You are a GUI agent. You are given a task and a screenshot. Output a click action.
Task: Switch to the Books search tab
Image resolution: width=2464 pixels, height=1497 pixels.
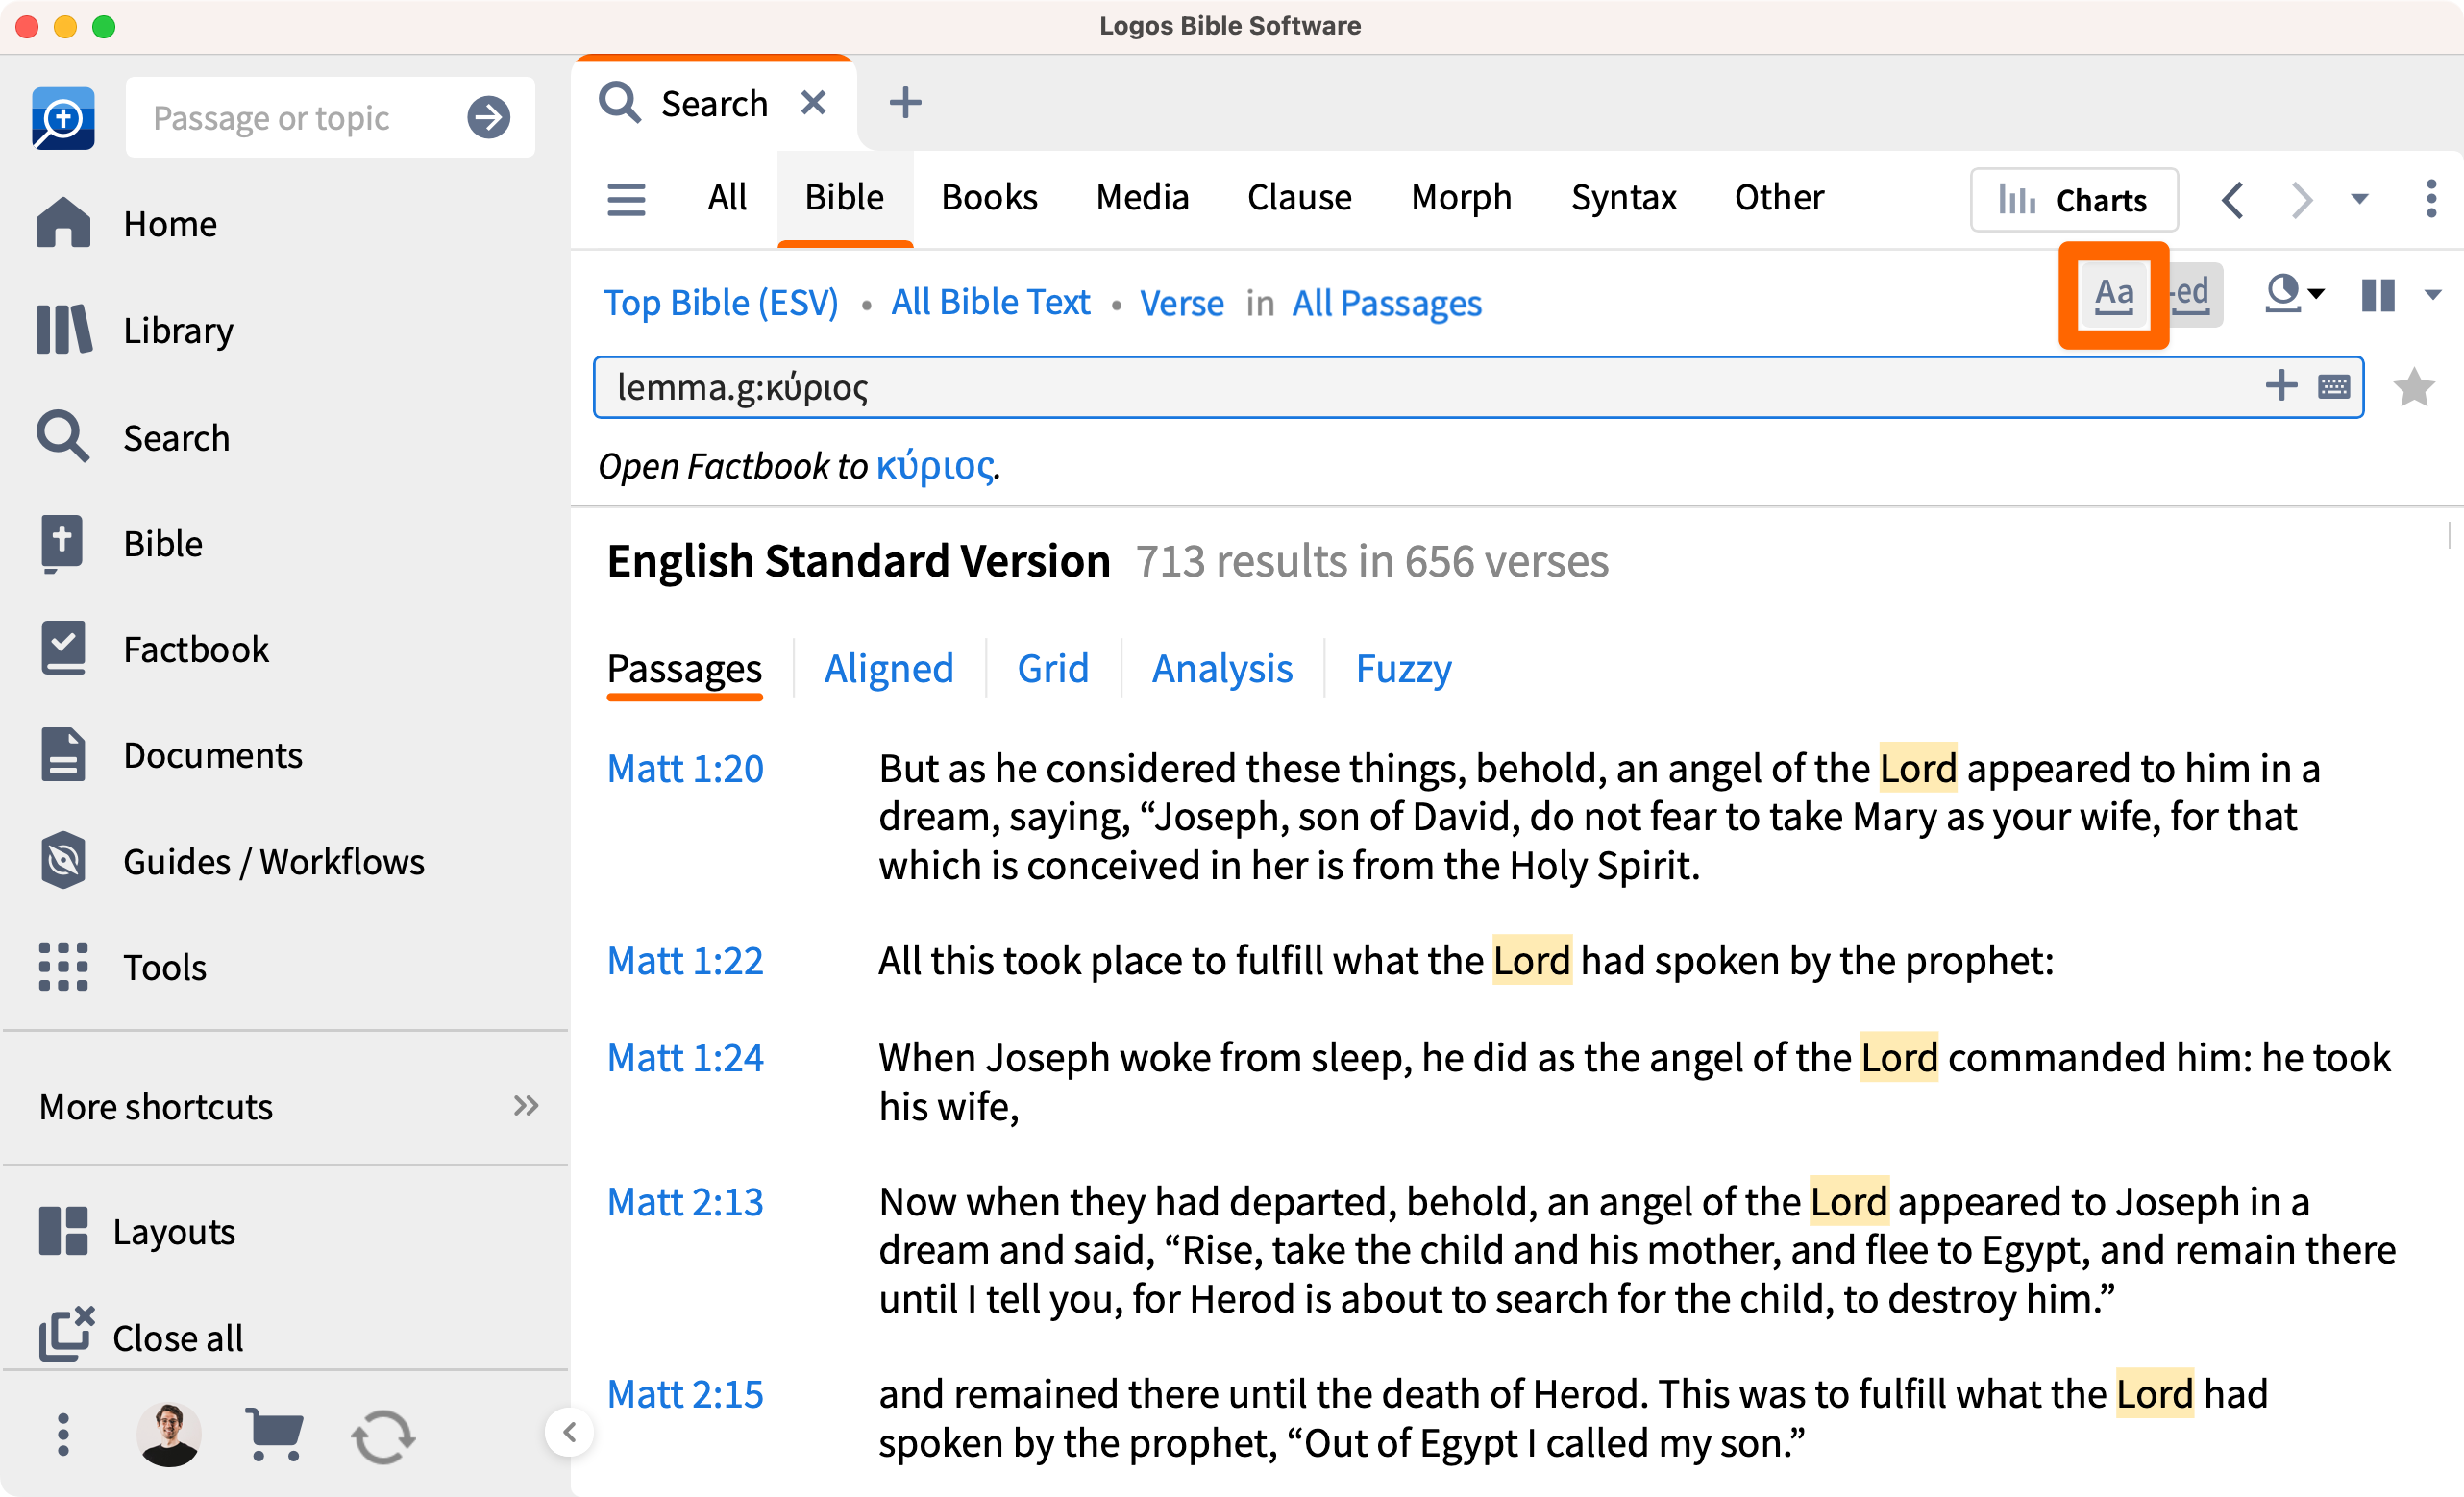[x=989, y=198]
